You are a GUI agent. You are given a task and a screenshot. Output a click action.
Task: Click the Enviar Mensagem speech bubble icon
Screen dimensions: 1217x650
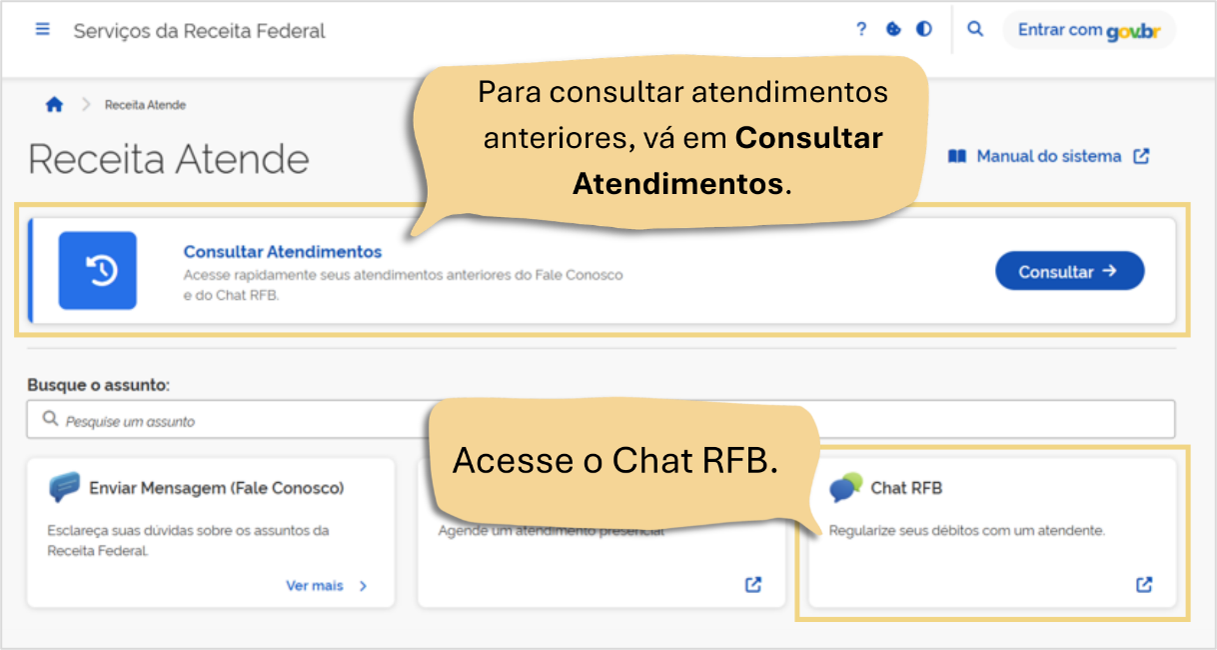[x=64, y=487]
